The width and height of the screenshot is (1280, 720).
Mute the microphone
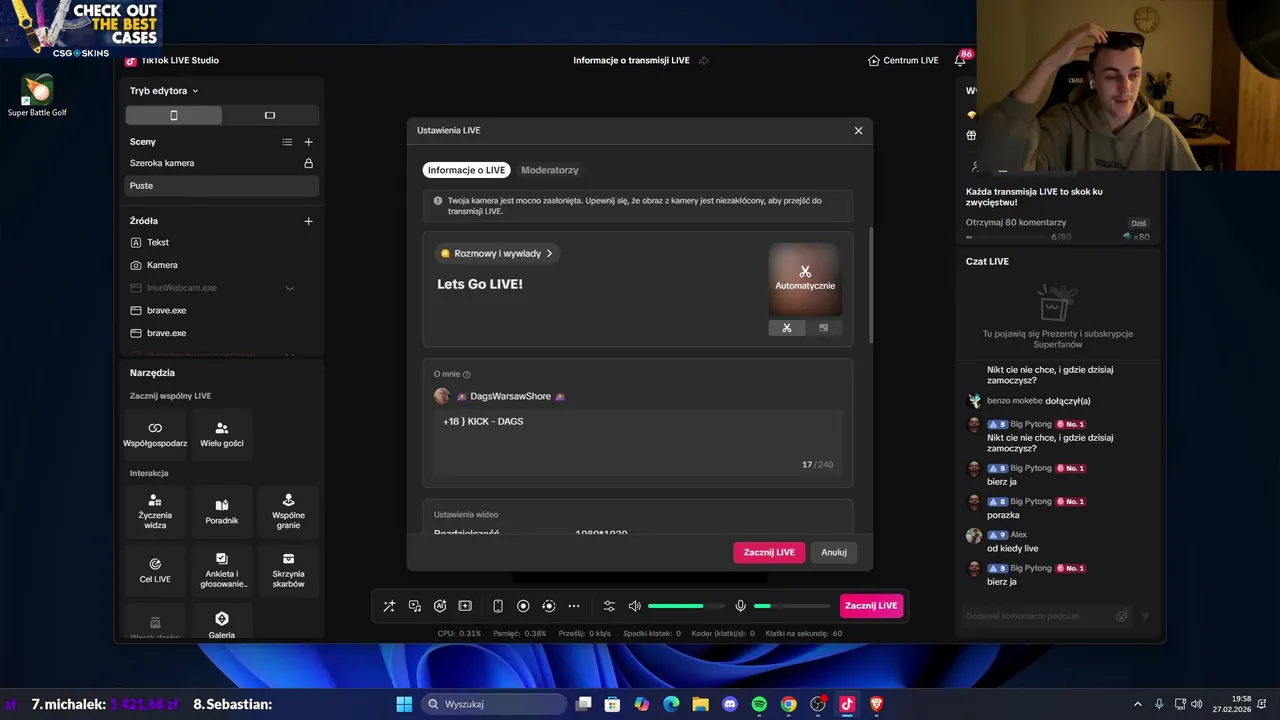click(x=740, y=606)
